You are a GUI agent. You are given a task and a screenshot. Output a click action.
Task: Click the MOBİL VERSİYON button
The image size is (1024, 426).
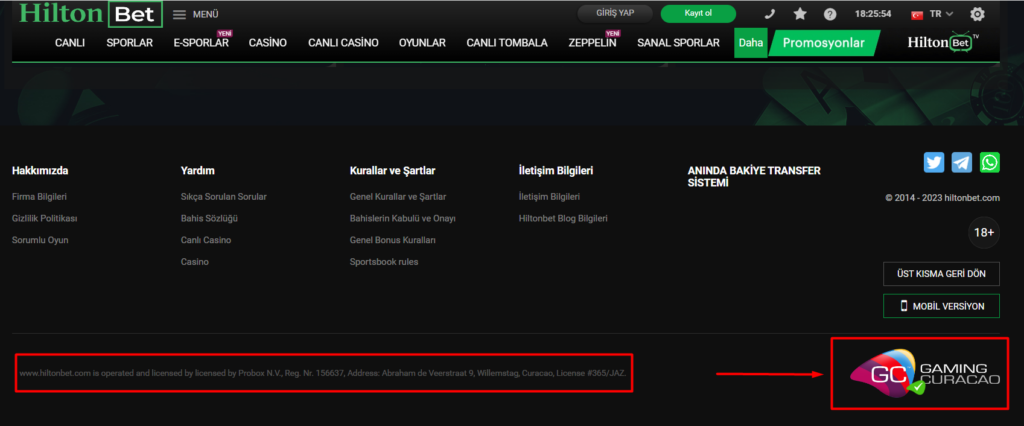coord(941,306)
